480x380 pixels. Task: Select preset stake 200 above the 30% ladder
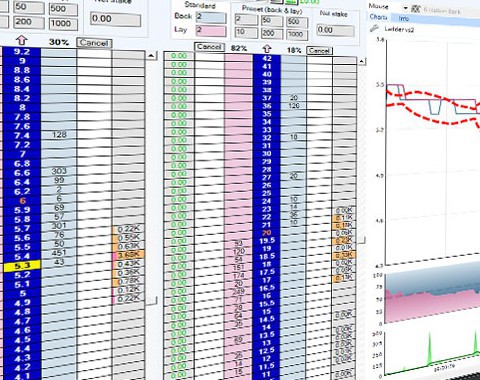(x=29, y=22)
